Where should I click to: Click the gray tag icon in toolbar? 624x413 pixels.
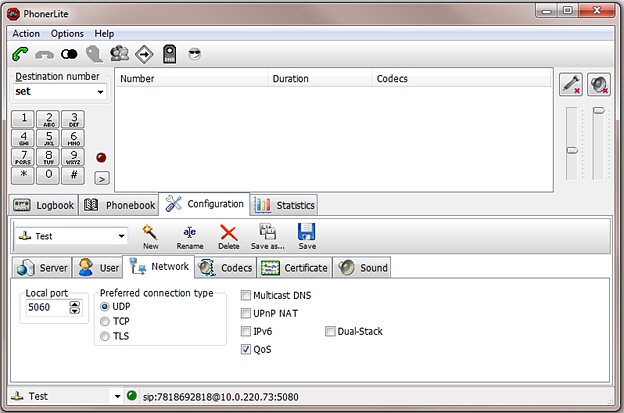click(94, 54)
